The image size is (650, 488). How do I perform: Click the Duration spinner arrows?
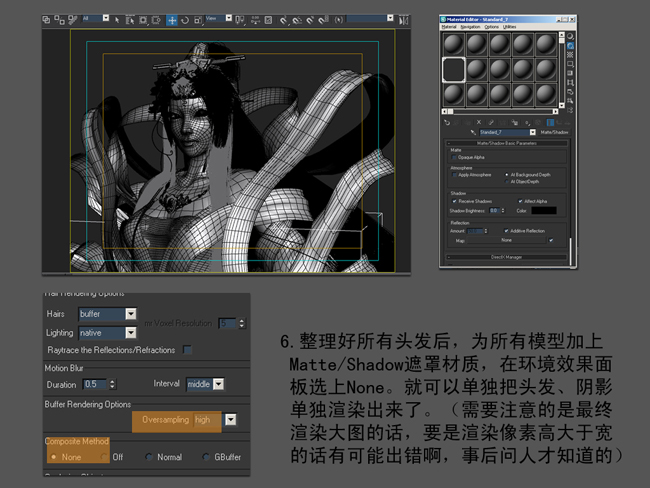(x=112, y=384)
